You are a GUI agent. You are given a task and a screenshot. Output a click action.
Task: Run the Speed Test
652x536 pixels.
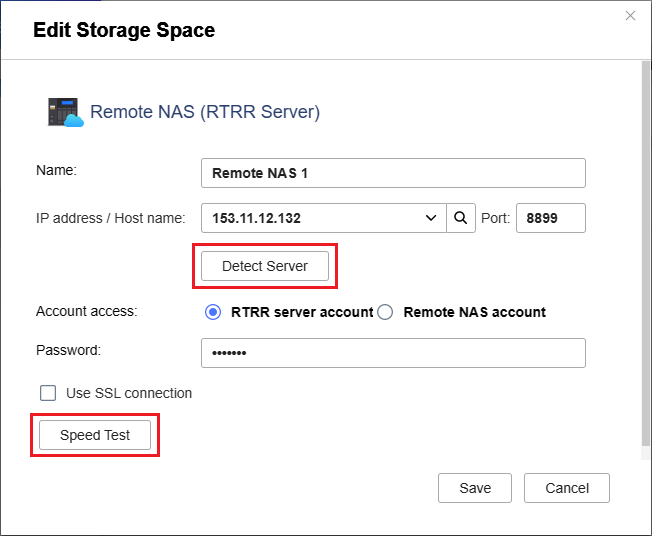tap(95, 435)
